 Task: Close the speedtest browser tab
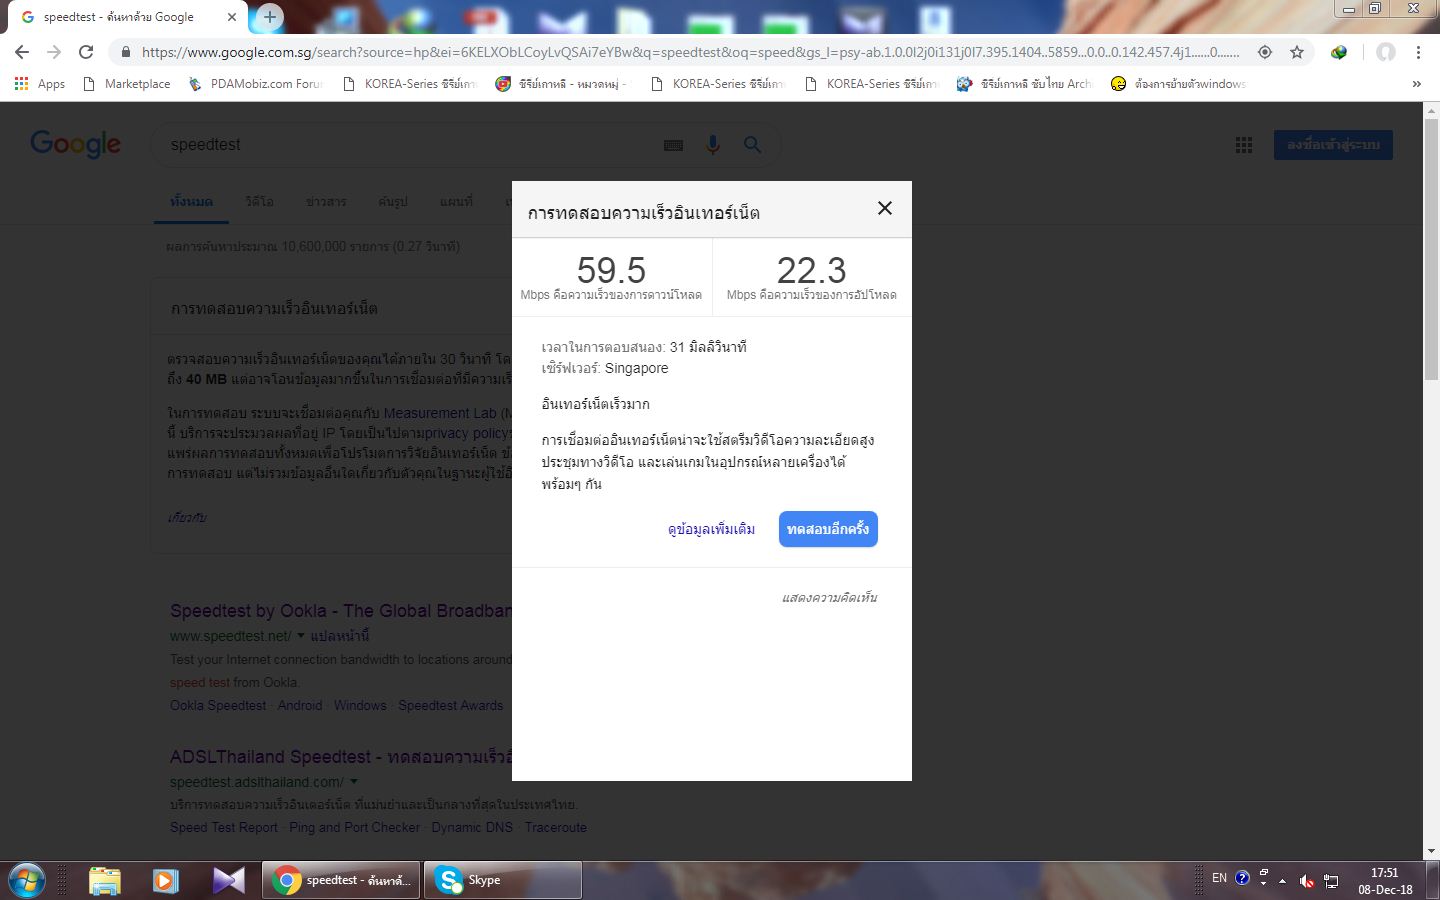(232, 17)
